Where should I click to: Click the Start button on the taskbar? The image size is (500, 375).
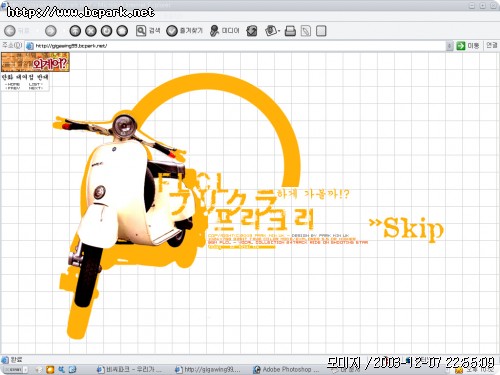tap(14, 370)
